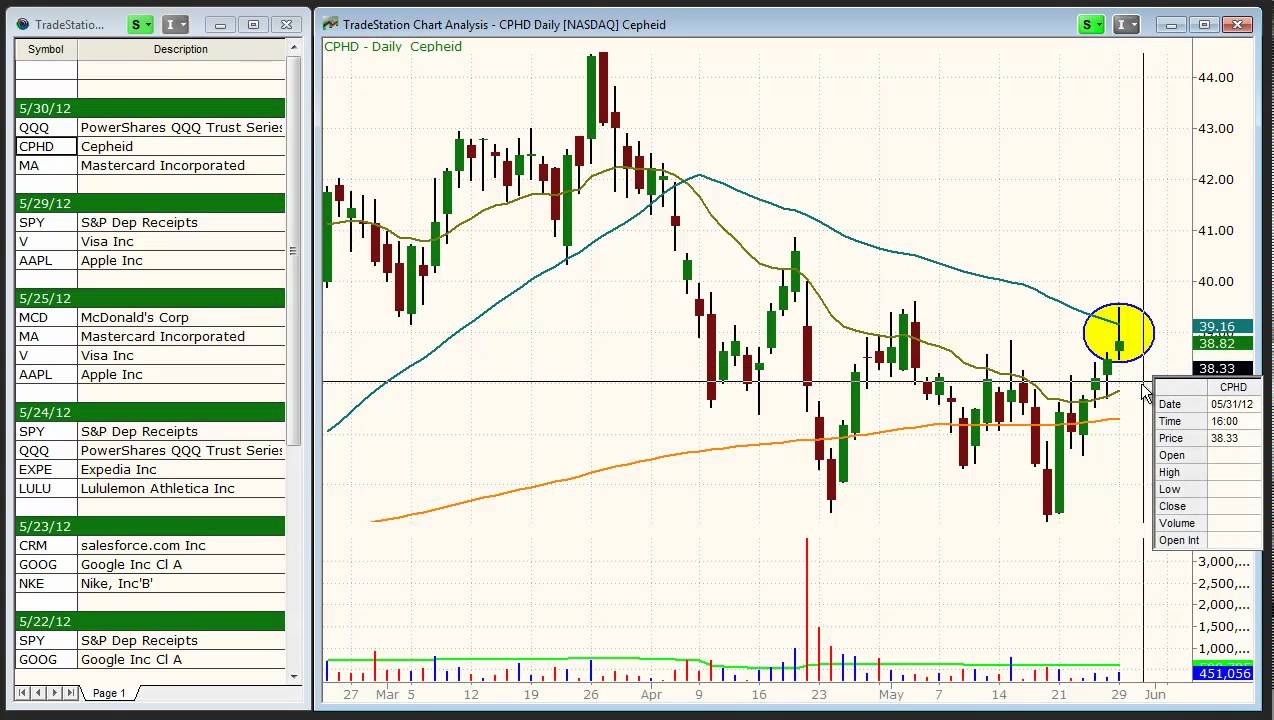Click the CPHD header of the data tip
Image resolution: width=1274 pixels, height=720 pixels.
click(1233, 387)
